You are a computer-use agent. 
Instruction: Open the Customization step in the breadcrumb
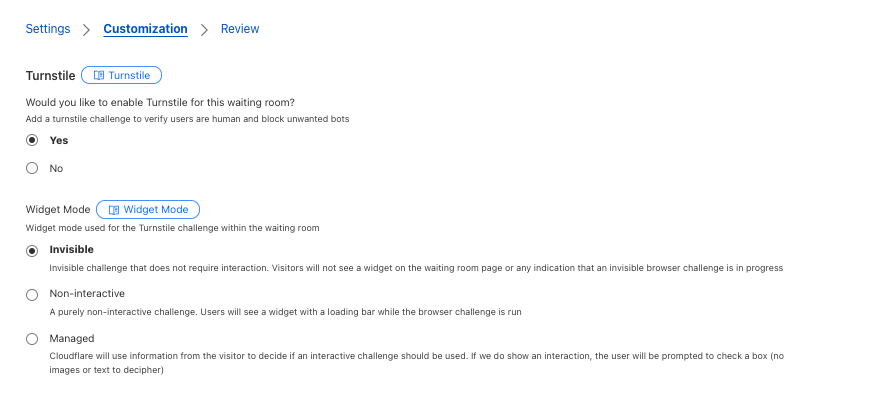click(145, 29)
